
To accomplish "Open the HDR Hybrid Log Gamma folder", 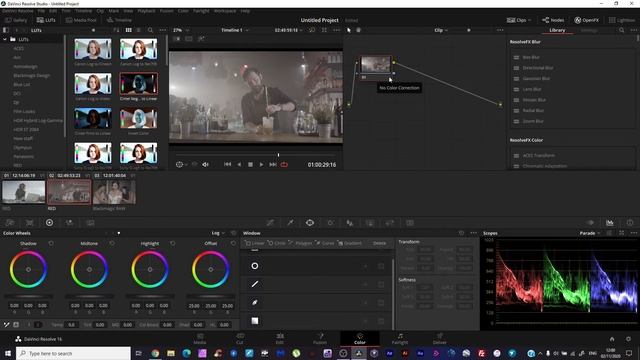I will pos(38,120).
